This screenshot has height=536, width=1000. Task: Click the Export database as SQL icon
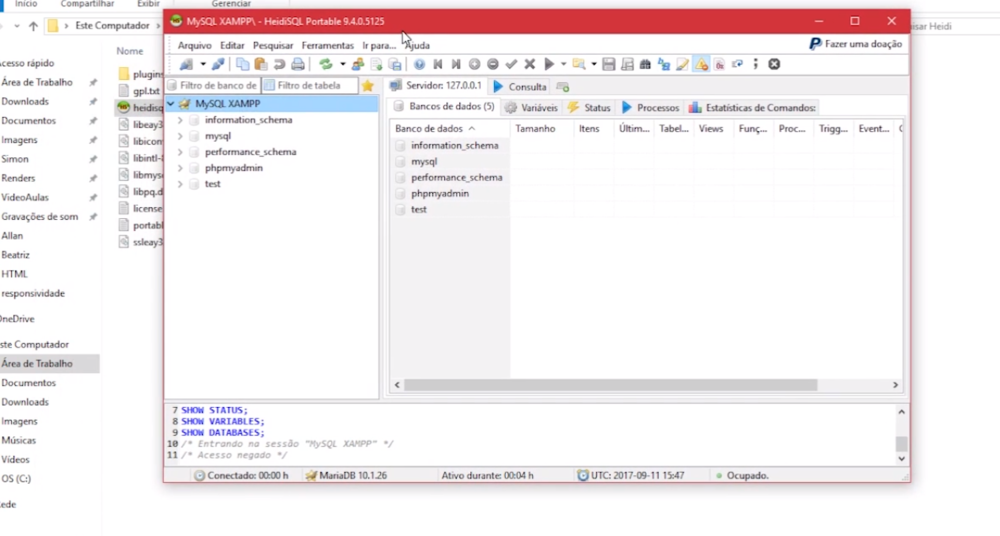(395, 64)
